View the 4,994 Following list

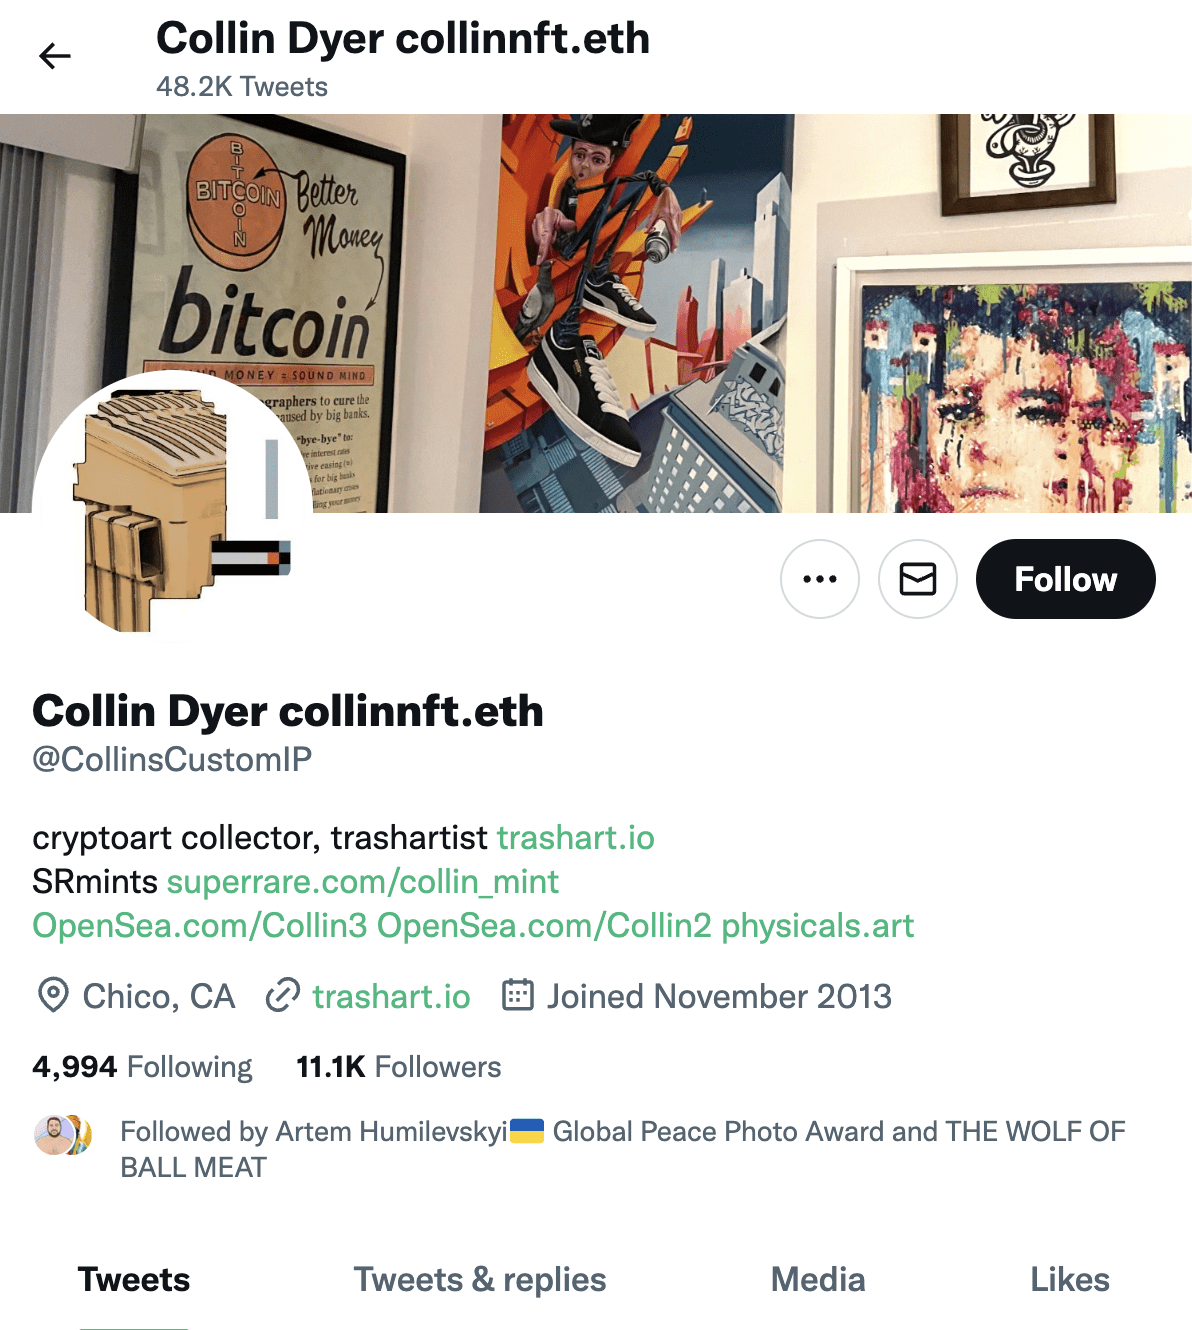tap(142, 1067)
